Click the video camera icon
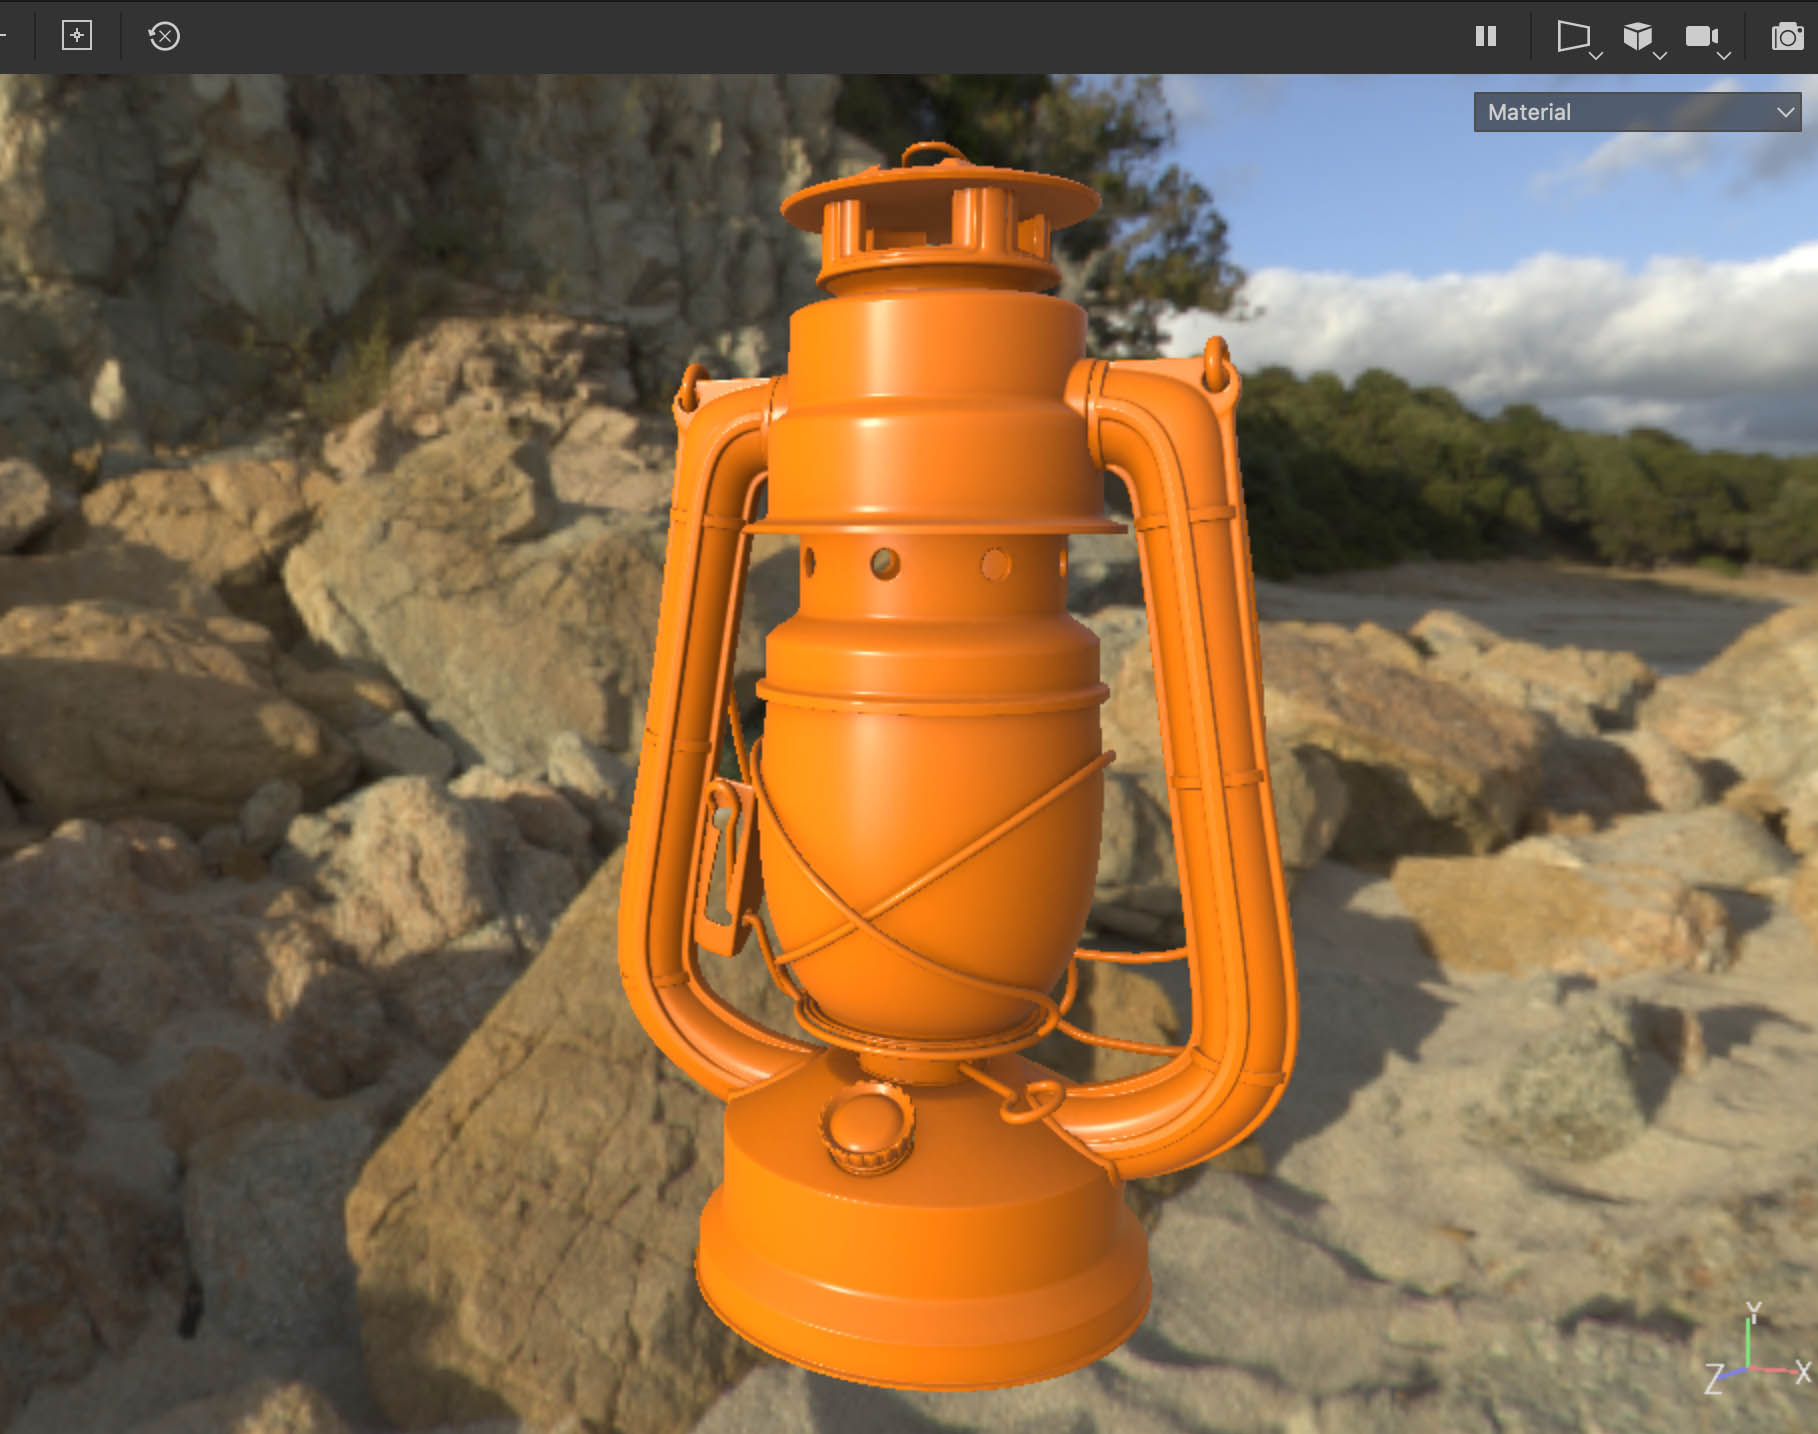 [1700, 36]
